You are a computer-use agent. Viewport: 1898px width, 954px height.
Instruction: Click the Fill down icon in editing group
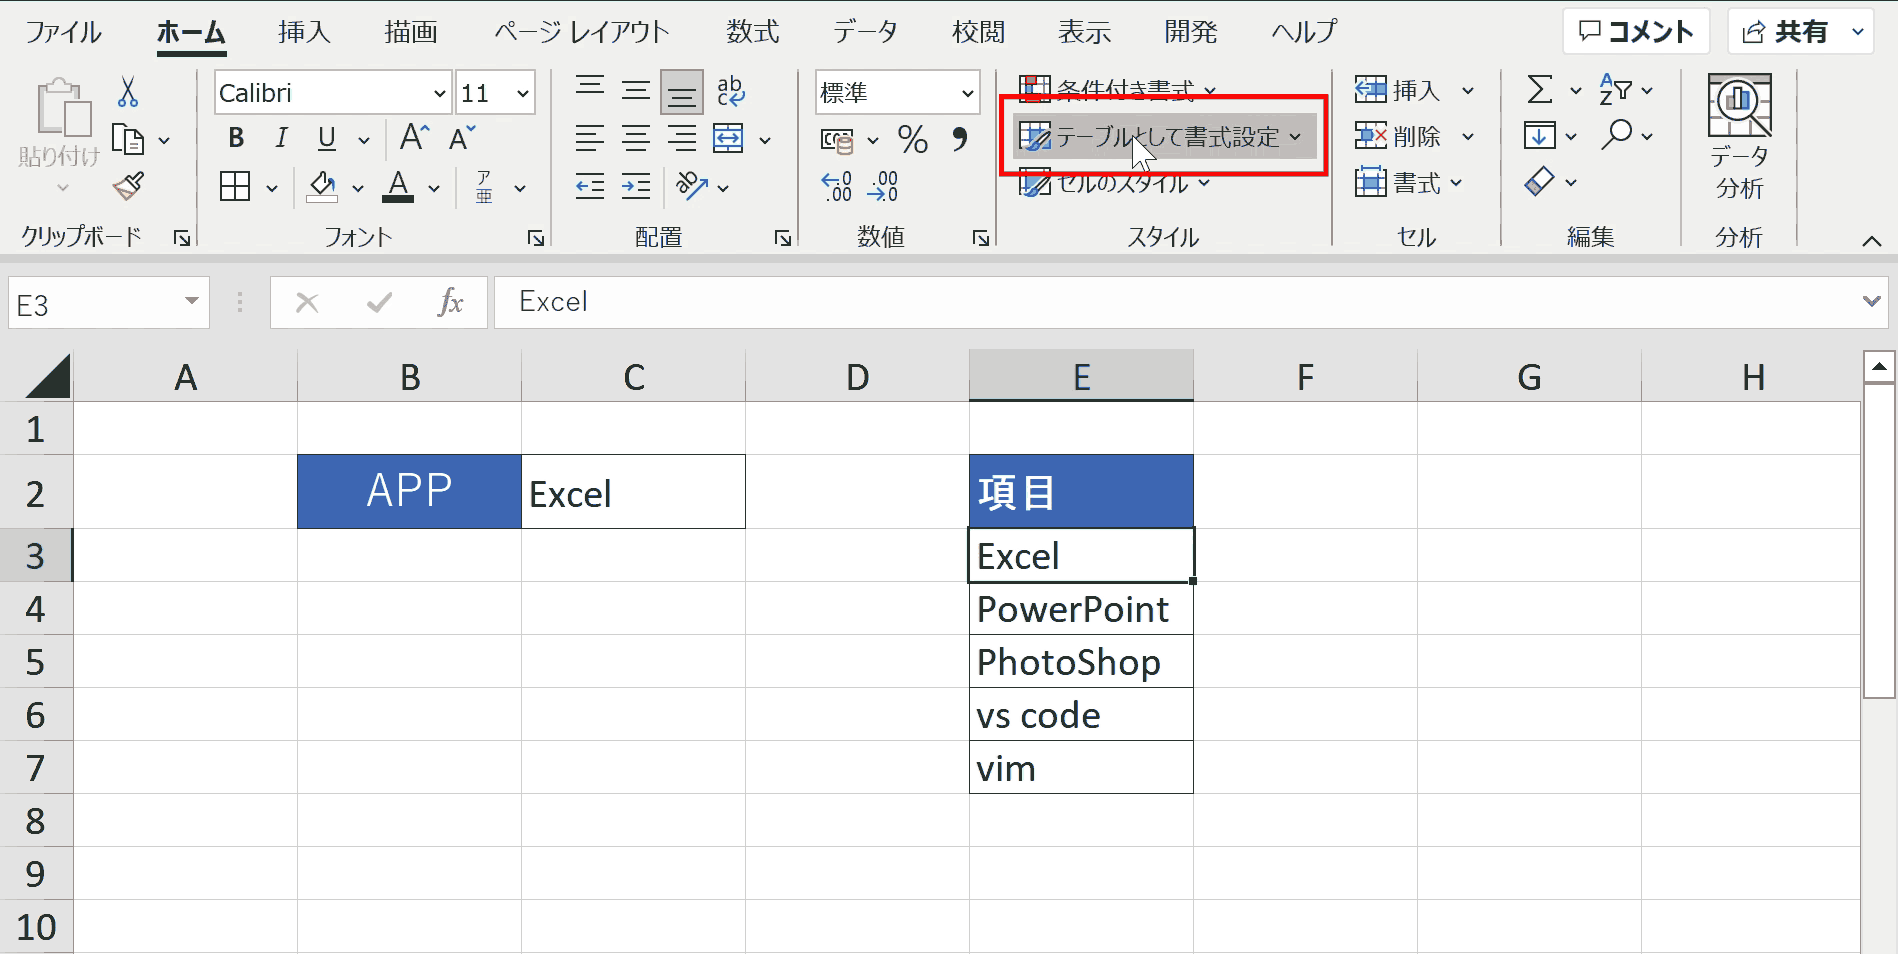pyautogui.click(x=1540, y=135)
